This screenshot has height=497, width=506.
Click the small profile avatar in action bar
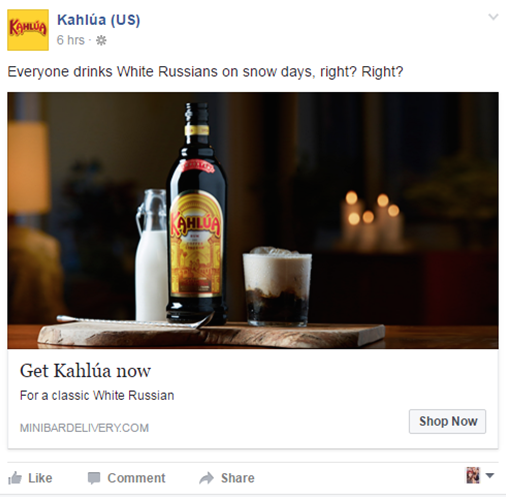pyautogui.click(x=473, y=475)
